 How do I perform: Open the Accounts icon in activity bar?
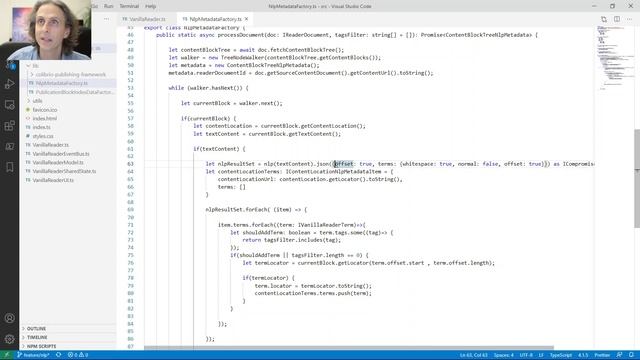(10, 318)
